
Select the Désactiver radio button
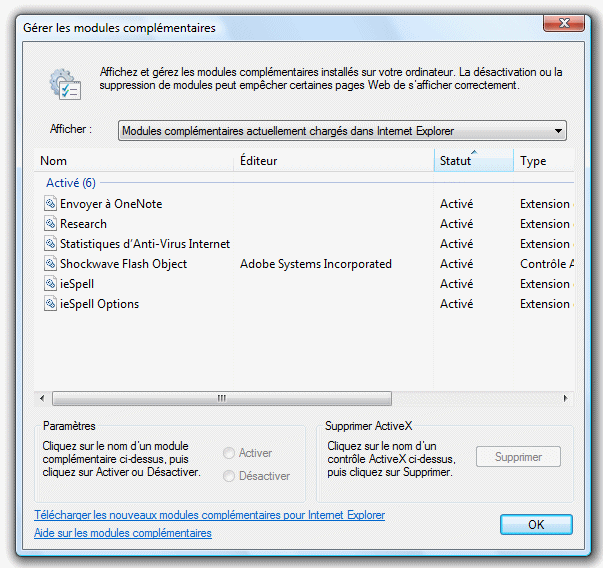[x=229, y=476]
